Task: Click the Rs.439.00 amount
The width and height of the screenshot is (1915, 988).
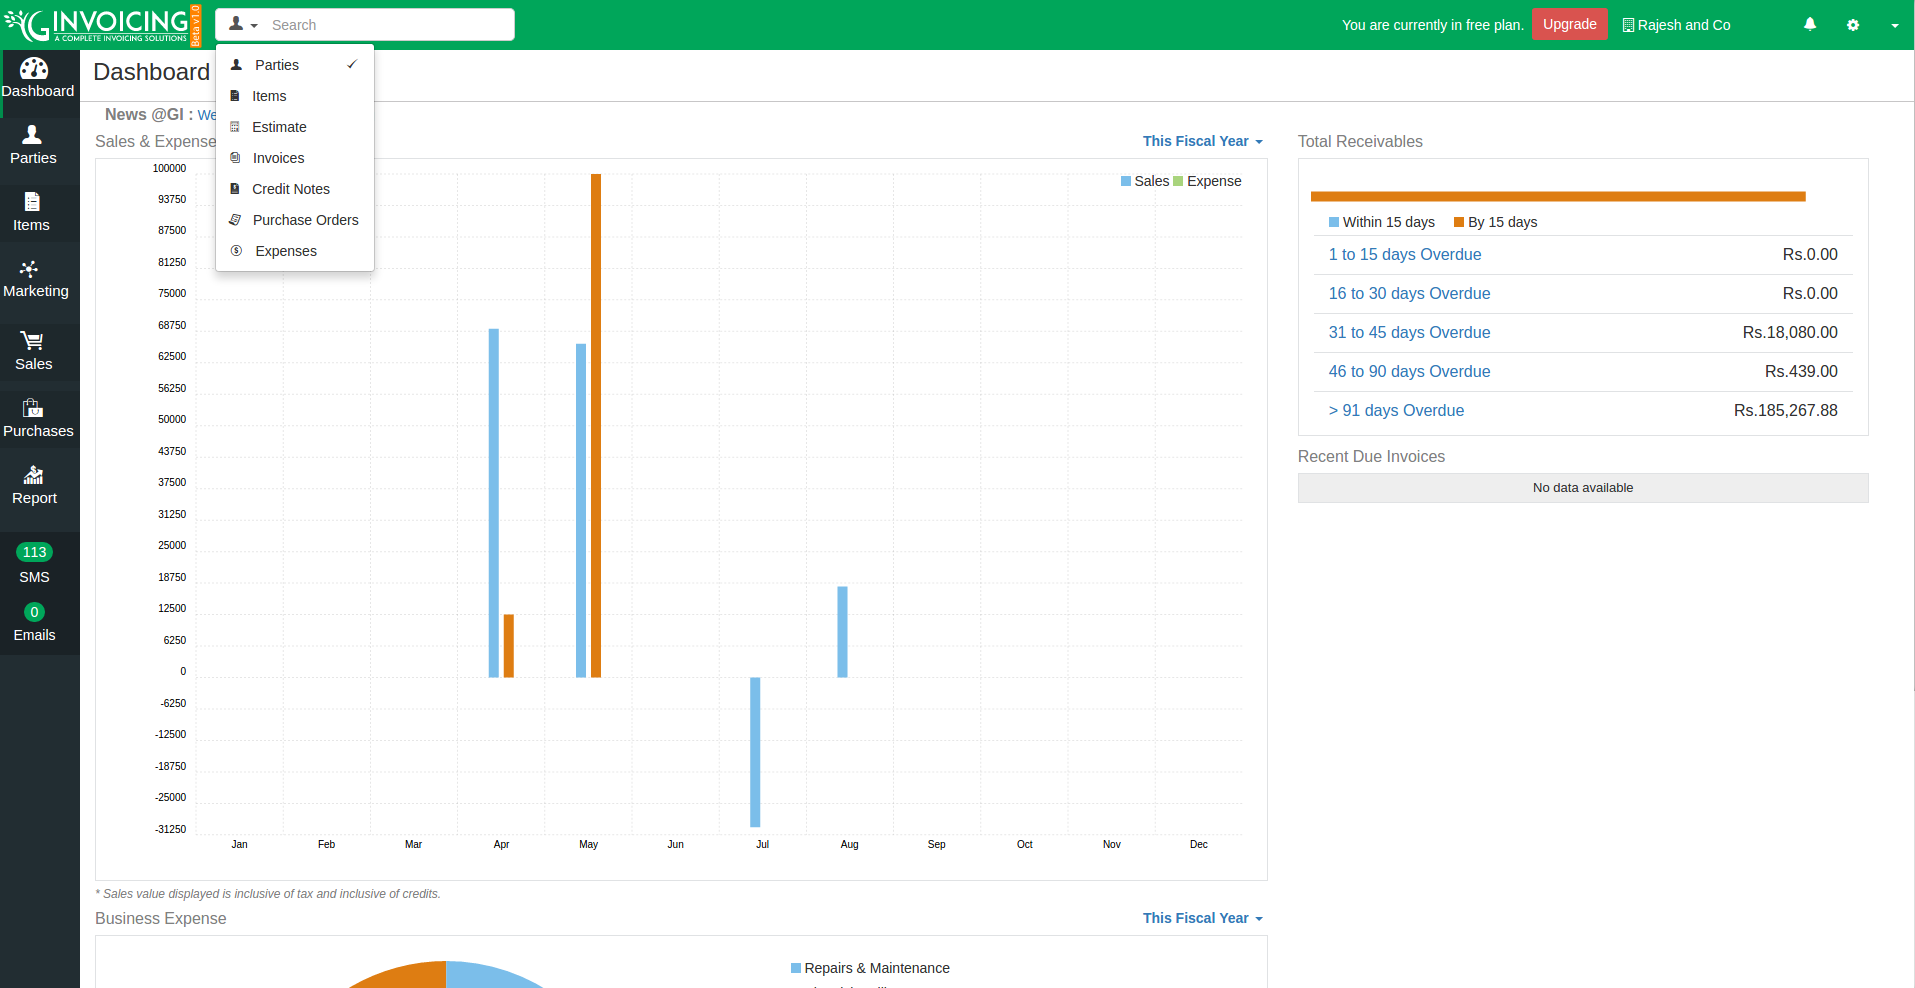Action: click(x=1801, y=372)
